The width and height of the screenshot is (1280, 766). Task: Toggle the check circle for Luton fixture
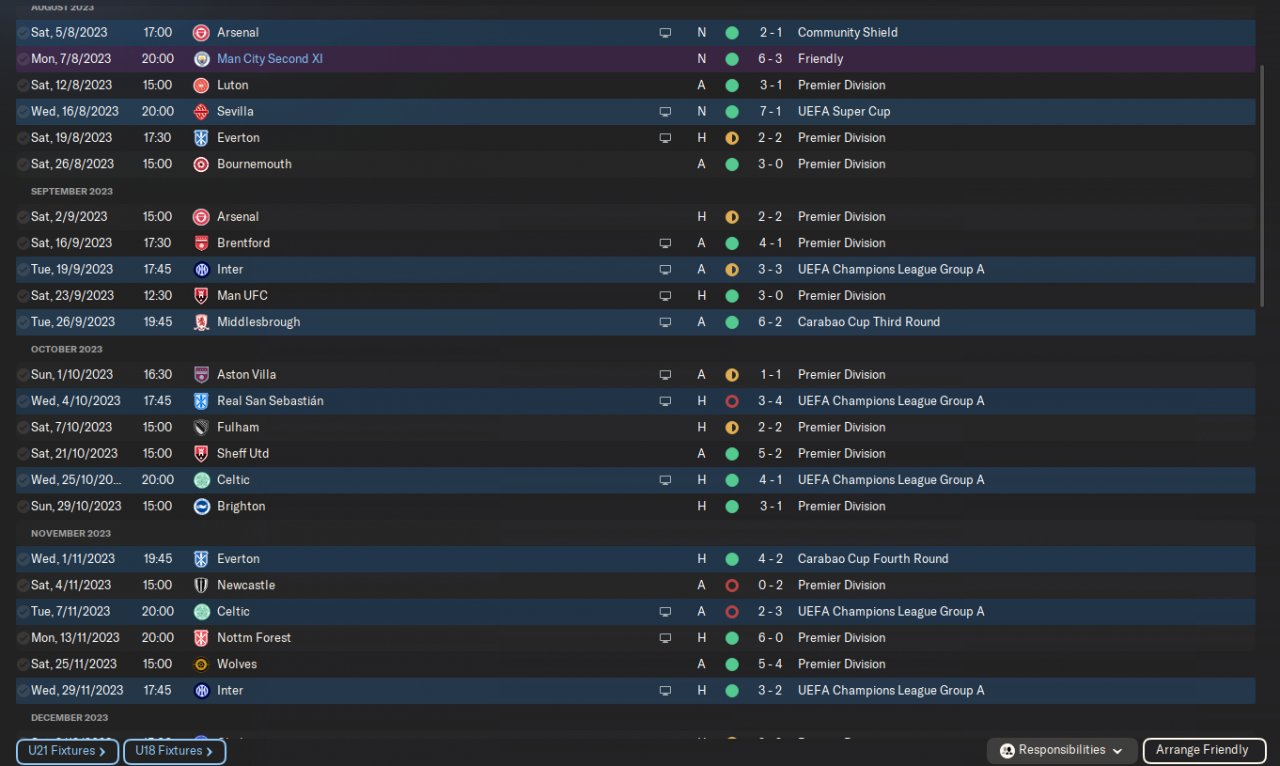point(23,86)
